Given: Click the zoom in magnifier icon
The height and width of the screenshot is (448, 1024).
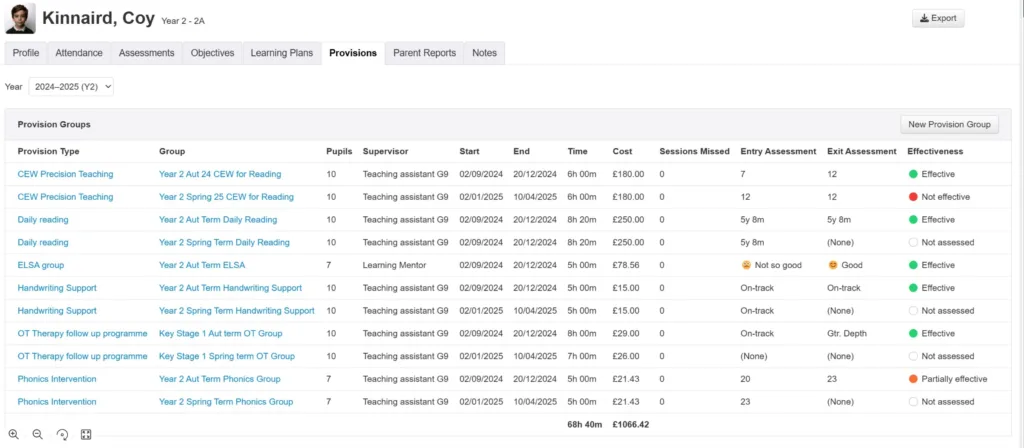Looking at the screenshot, I should coord(13,434).
